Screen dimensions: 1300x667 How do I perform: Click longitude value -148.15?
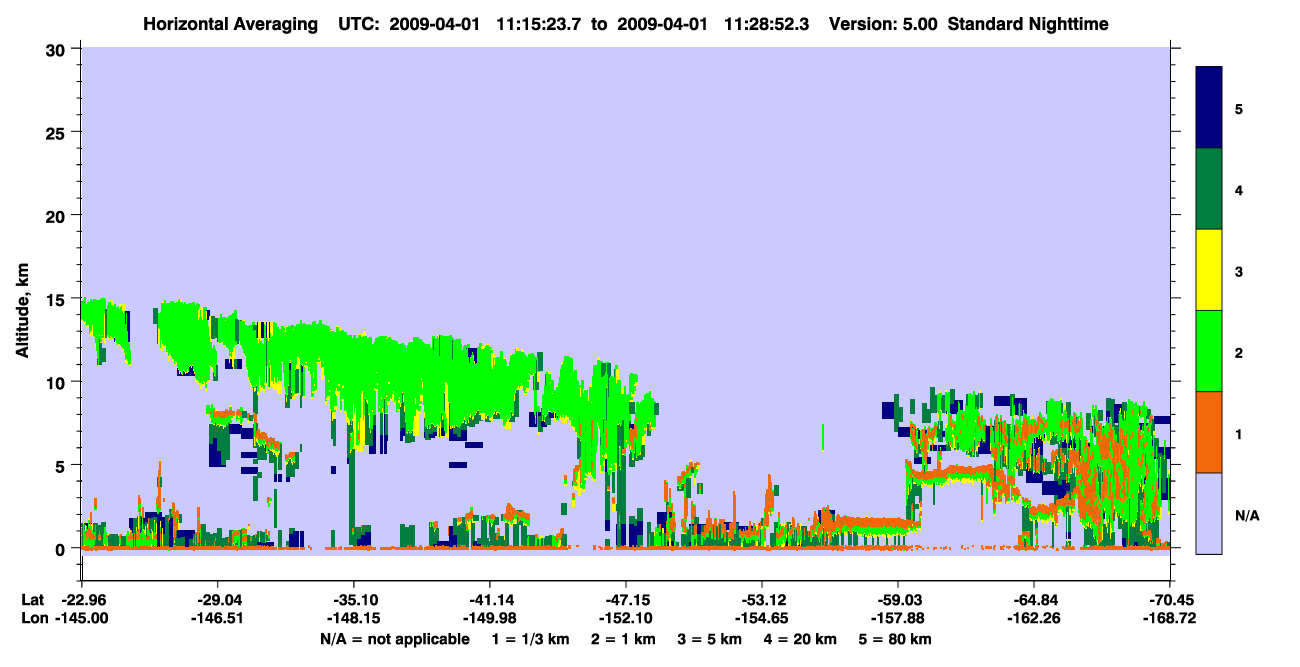pos(353,619)
